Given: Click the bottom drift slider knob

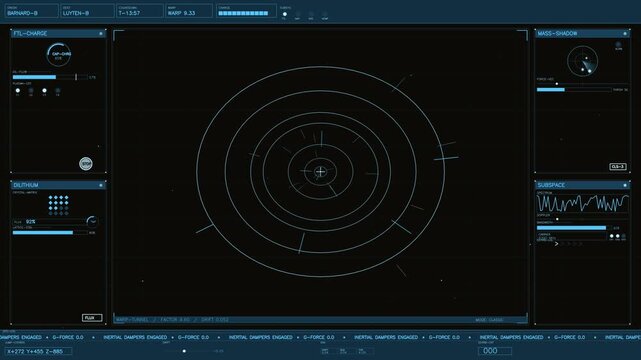Looking at the screenshot, I should pyautogui.click(x=184, y=351).
